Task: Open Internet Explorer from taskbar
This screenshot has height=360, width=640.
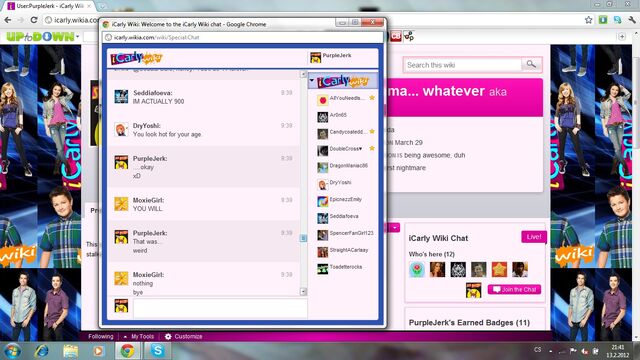Action: 42,351
